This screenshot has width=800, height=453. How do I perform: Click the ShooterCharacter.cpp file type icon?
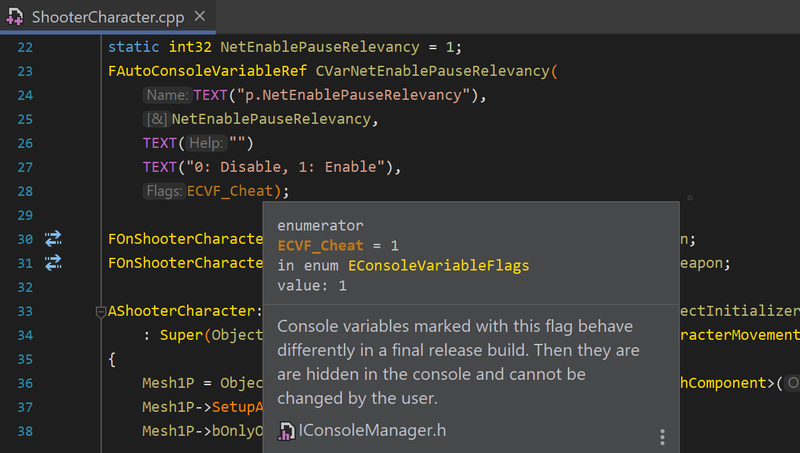[x=16, y=17]
